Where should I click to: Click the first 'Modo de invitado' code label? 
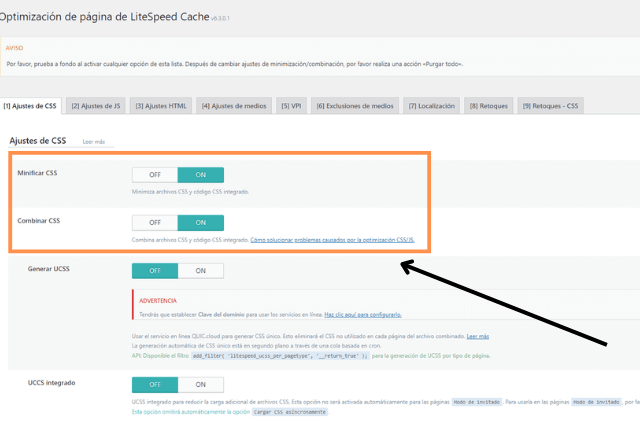coord(477,402)
